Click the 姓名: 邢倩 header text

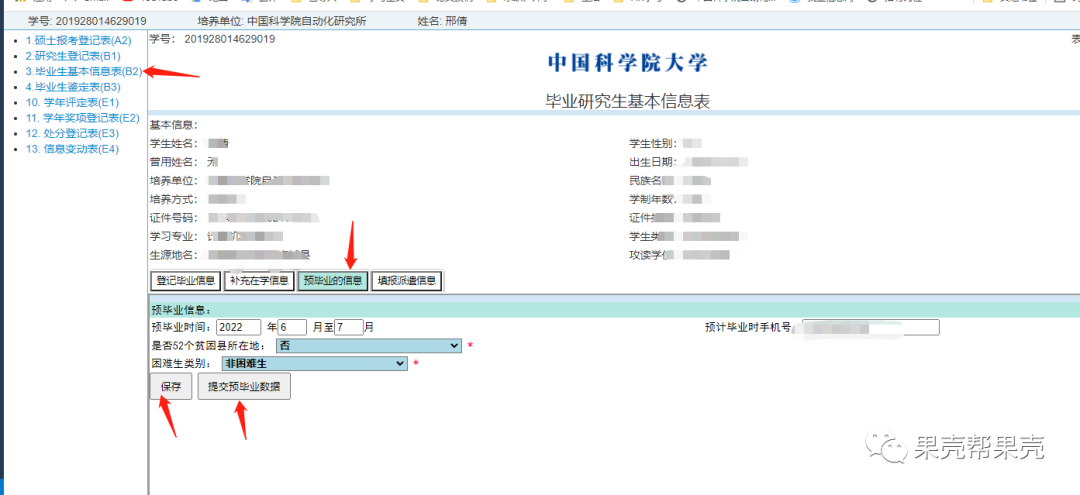pyautogui.click(x=442, y=21)
